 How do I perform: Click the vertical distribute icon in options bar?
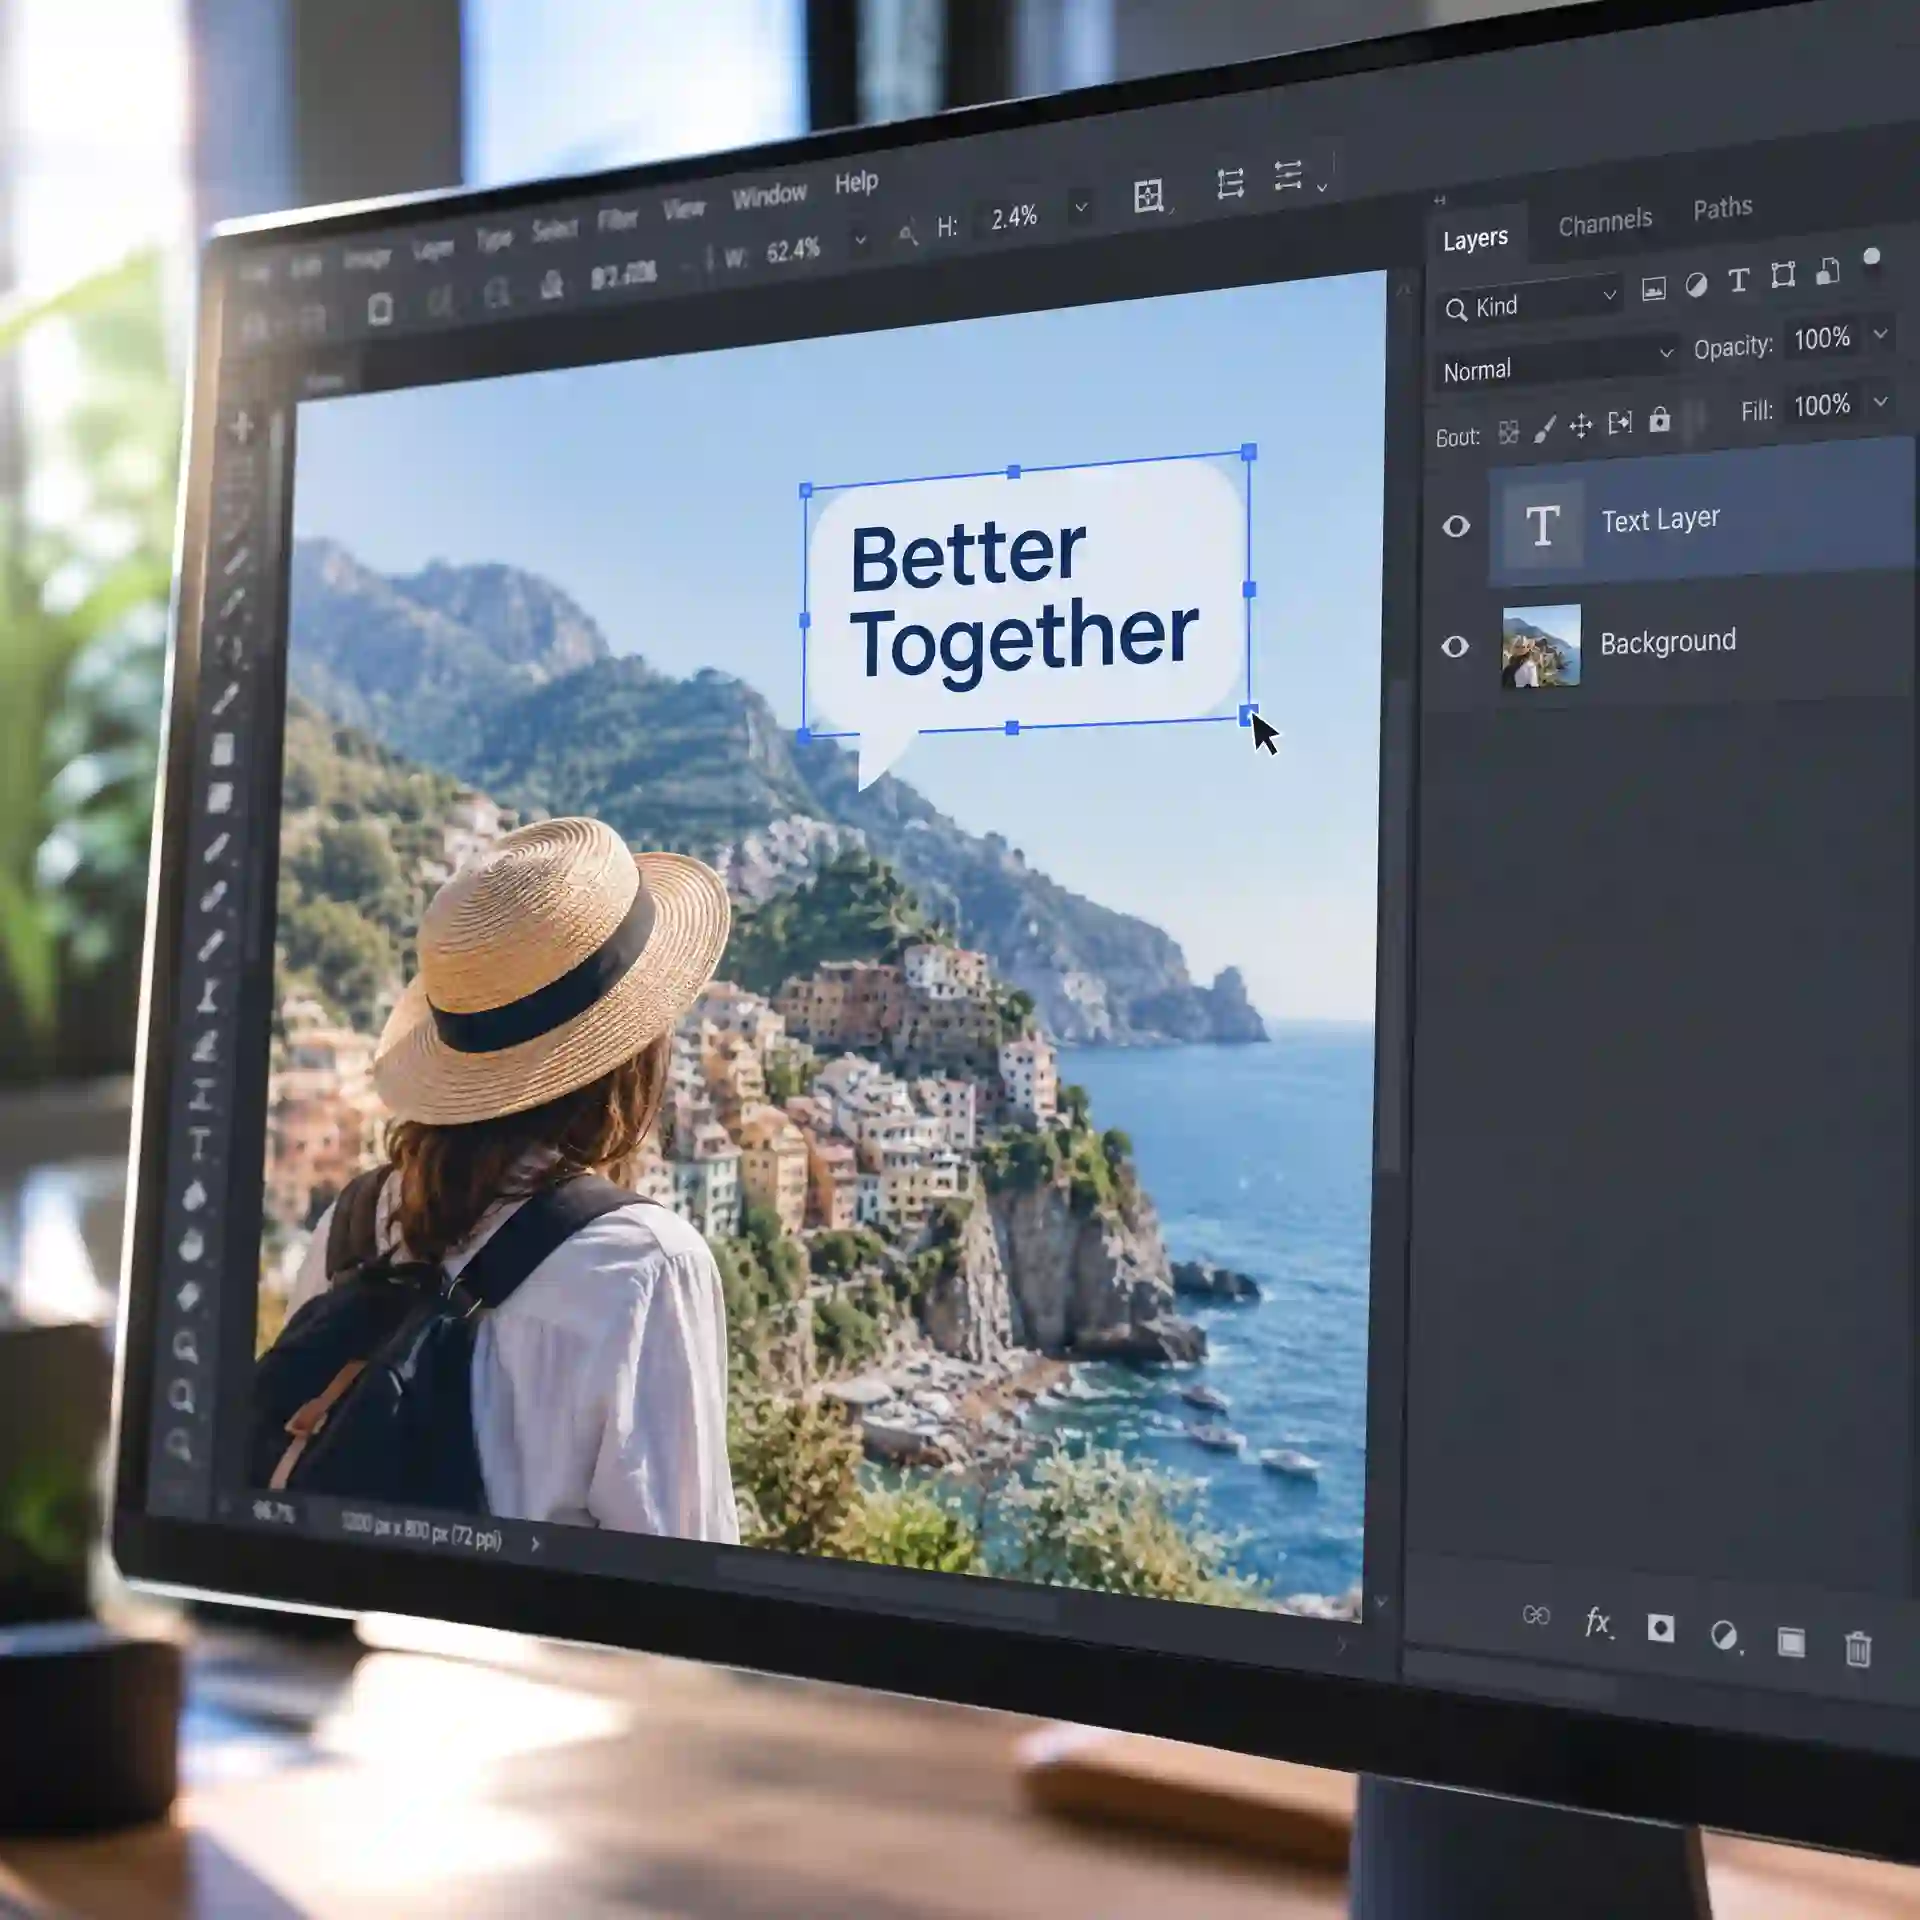tap(1230, 184)
